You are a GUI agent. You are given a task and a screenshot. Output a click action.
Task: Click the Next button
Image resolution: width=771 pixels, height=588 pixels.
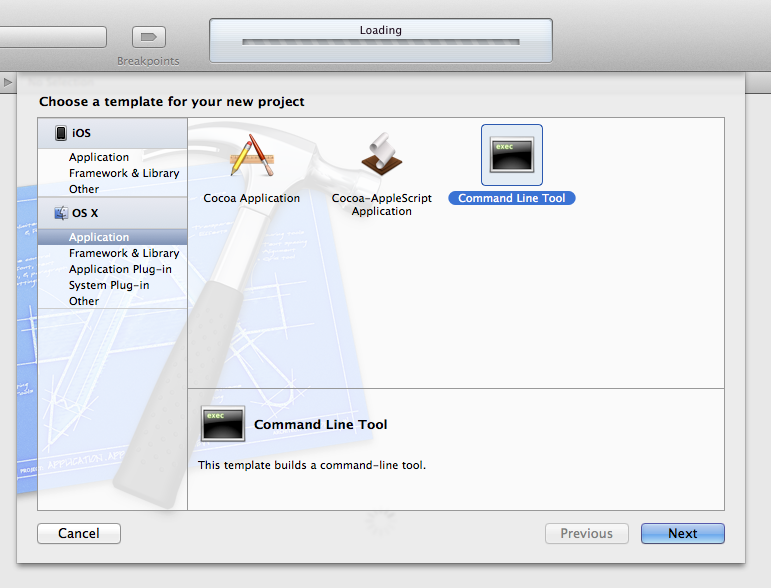pyautogui.click(x=682, y=533)
